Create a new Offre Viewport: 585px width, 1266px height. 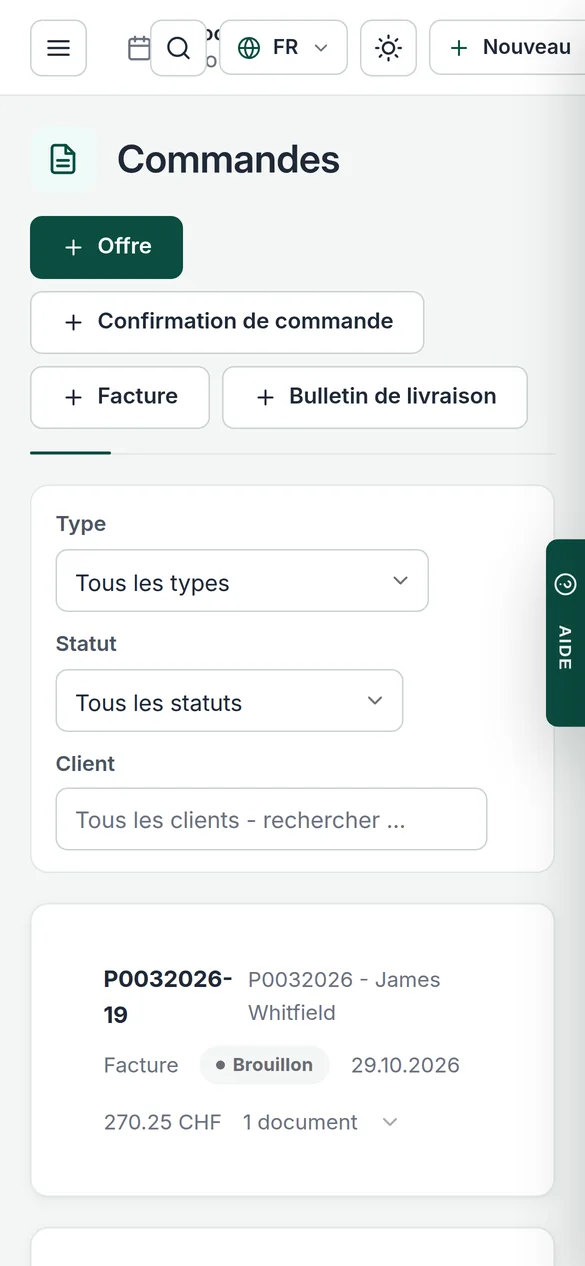(x=106, y=247)
